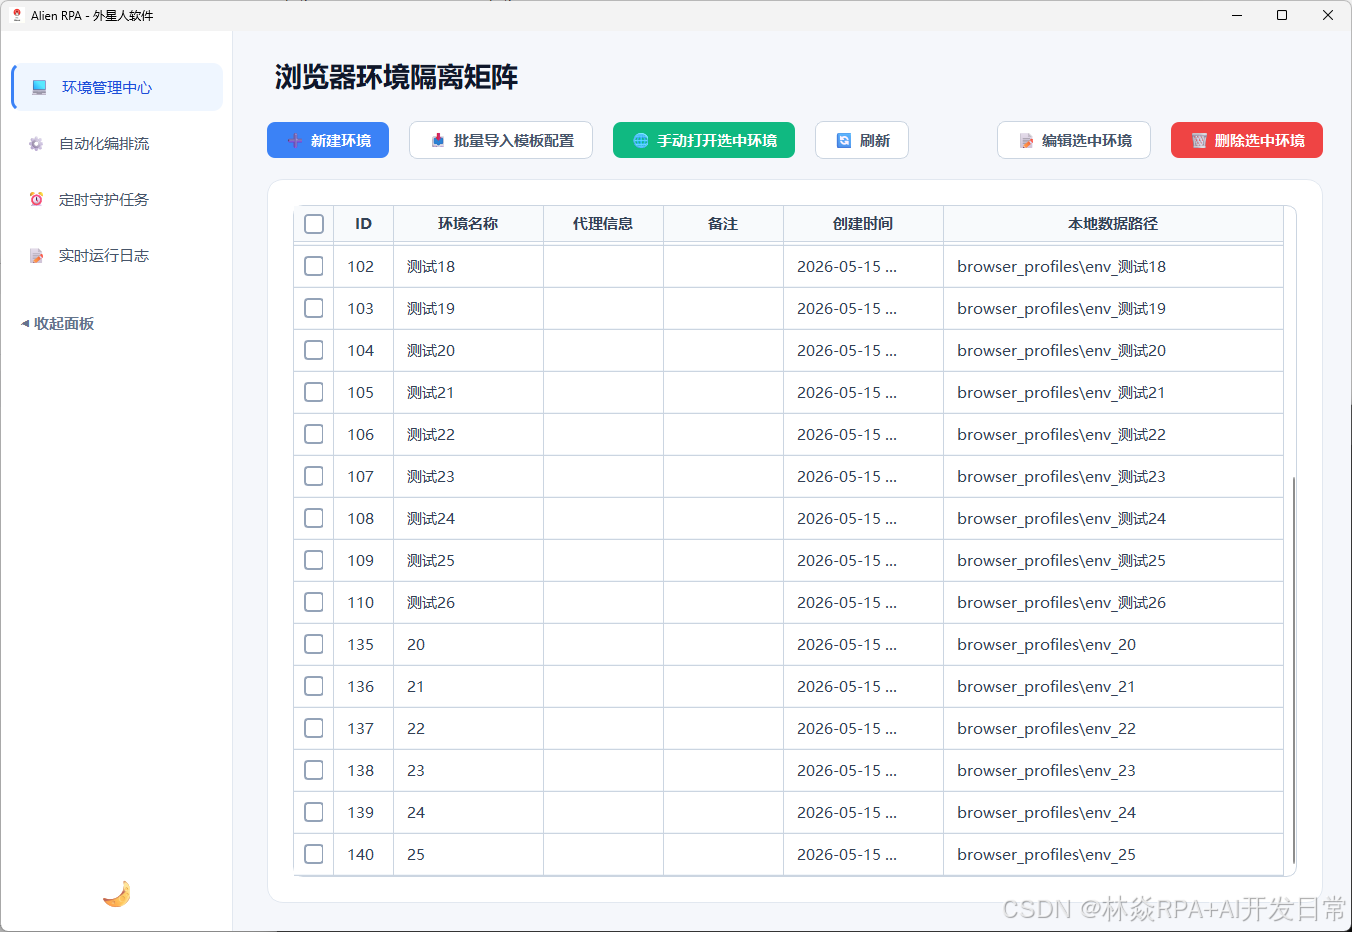Toggle the select-all checkbox in table header
The width and height of the screenshot is (1352, 932).
[x=314, y=224]
